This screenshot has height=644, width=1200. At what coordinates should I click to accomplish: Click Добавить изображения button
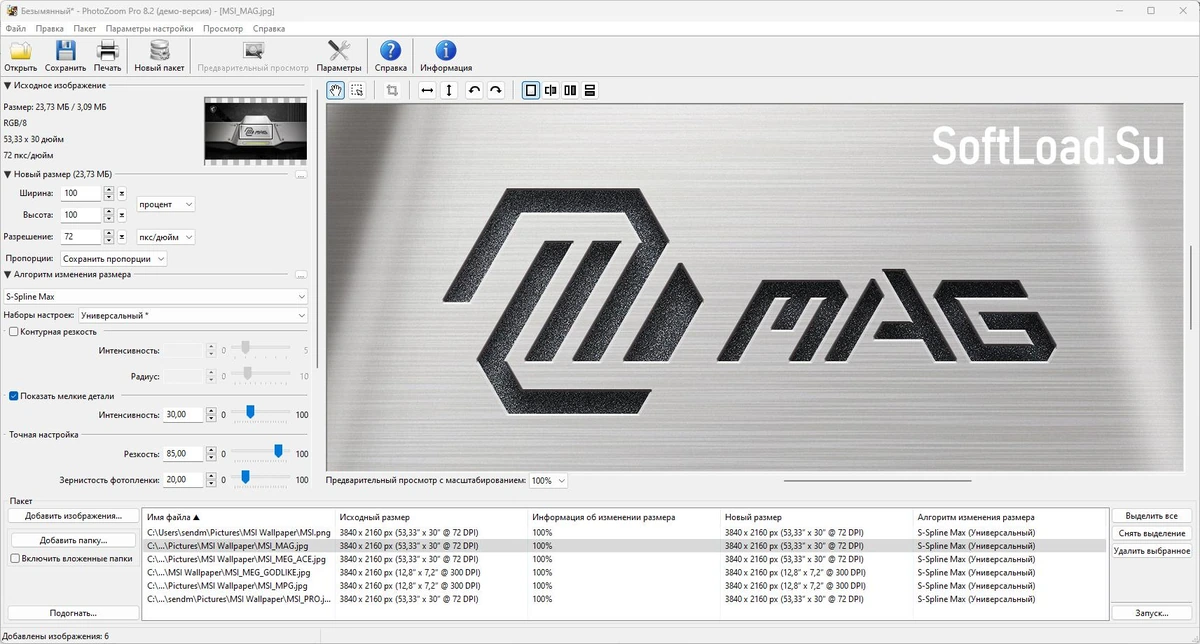(x=73, y=516)
